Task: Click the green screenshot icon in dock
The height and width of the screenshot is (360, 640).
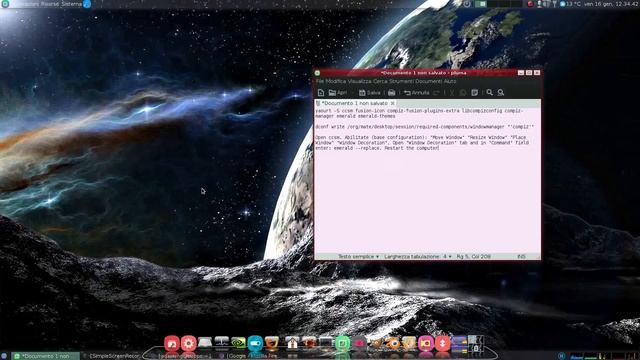Action: pyautogui.click(x=342, y=343)
